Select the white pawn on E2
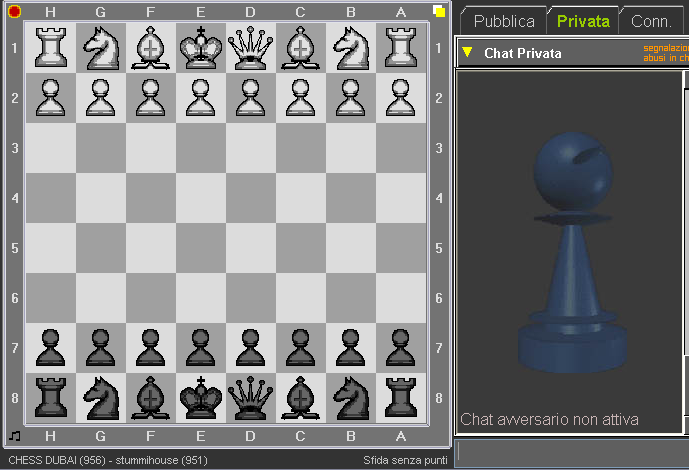689x470 pixels. [201, 98]
